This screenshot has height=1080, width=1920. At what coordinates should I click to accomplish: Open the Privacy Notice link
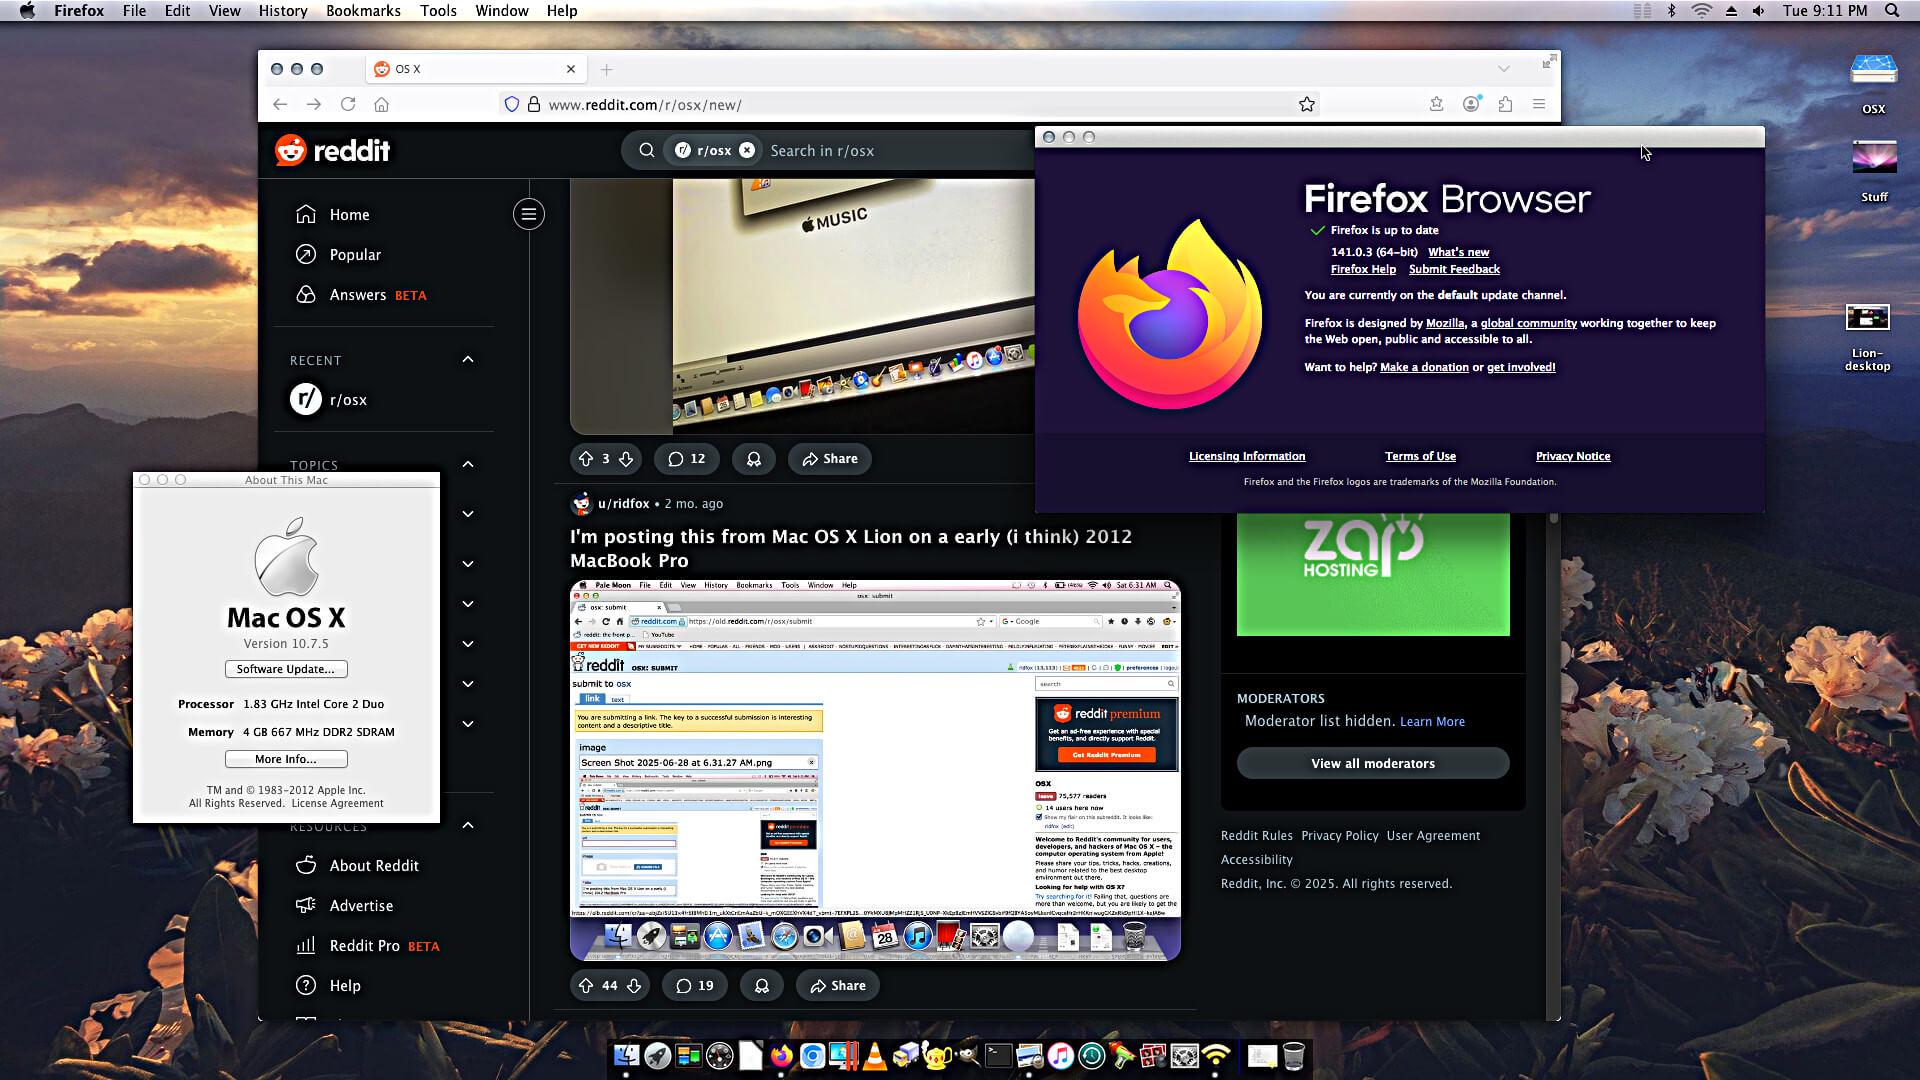coord(1573,456)
